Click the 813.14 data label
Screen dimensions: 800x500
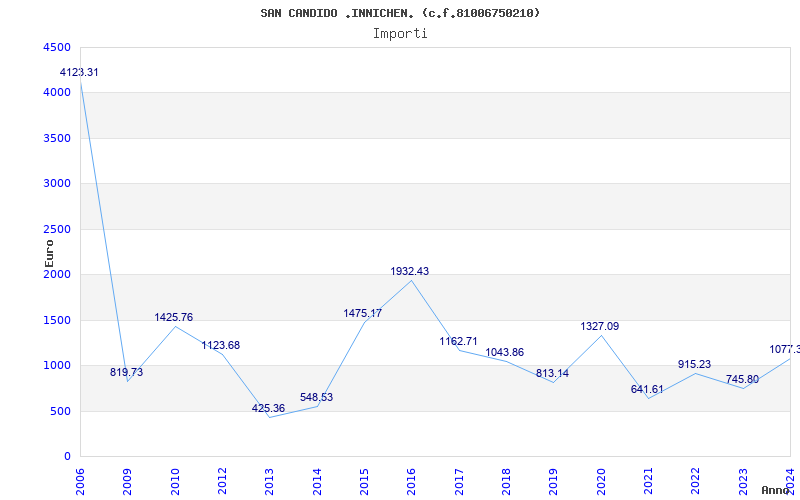coord(552,373)
